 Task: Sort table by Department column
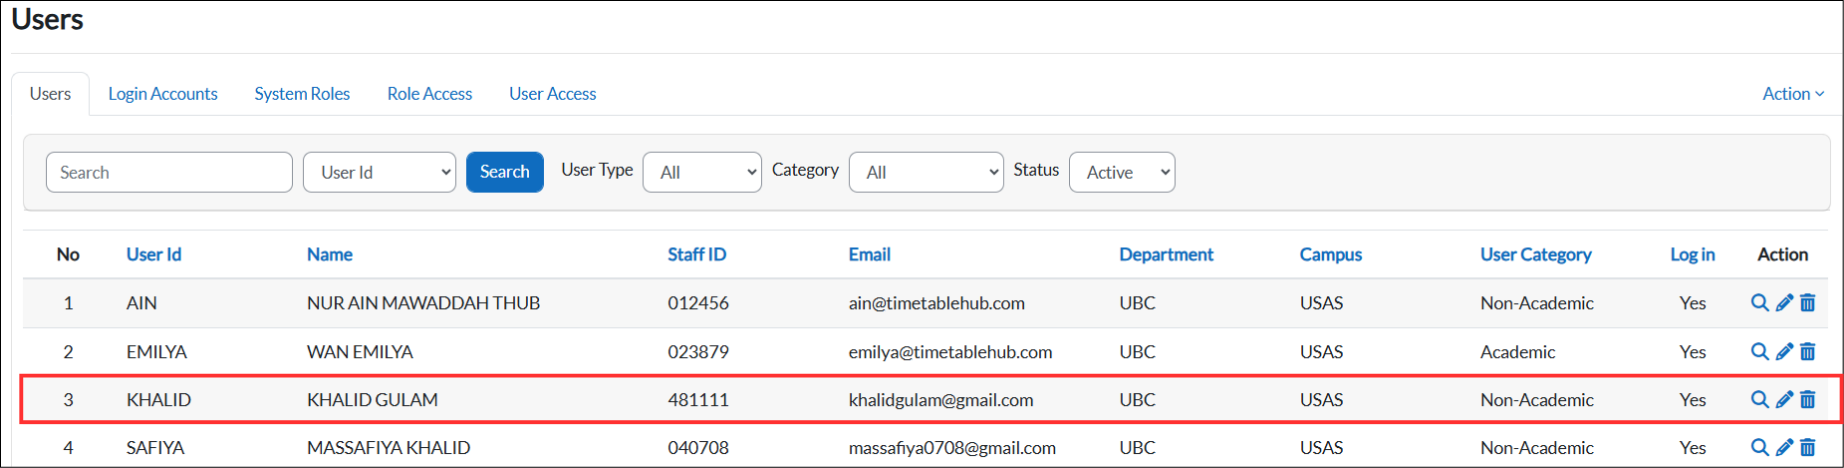[1166, 254]
